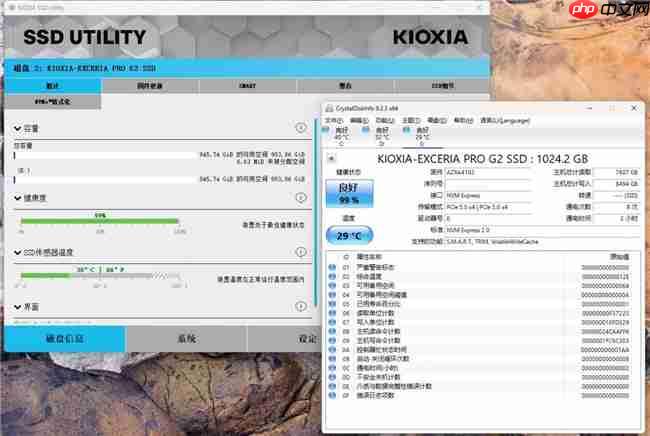Click the SSD Utility vertical scrollbar
Viewport: 650px width, 436px height.
[x=316, y=213]
